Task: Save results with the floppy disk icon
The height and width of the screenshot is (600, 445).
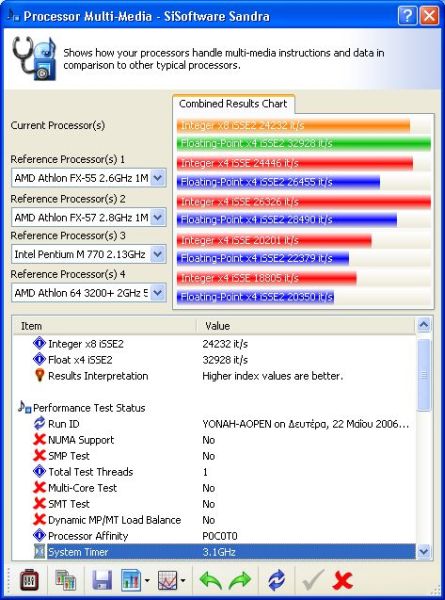Action: [x=102, y=580]
